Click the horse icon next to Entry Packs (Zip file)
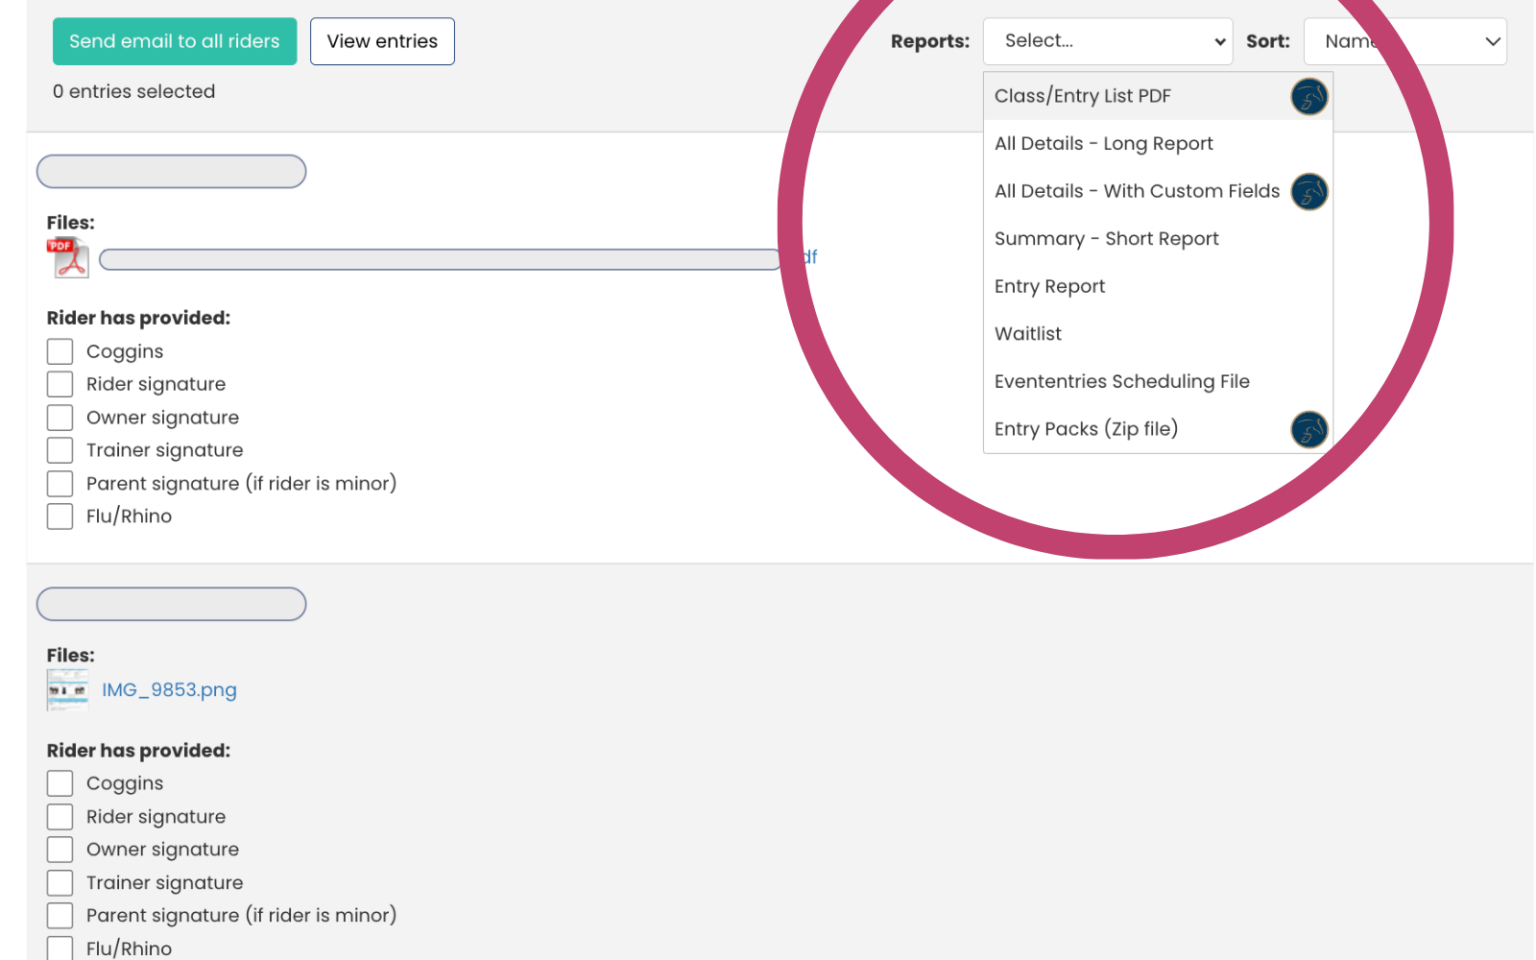The width and height of the screenshot is (1536, 960). coord(1309,430)
